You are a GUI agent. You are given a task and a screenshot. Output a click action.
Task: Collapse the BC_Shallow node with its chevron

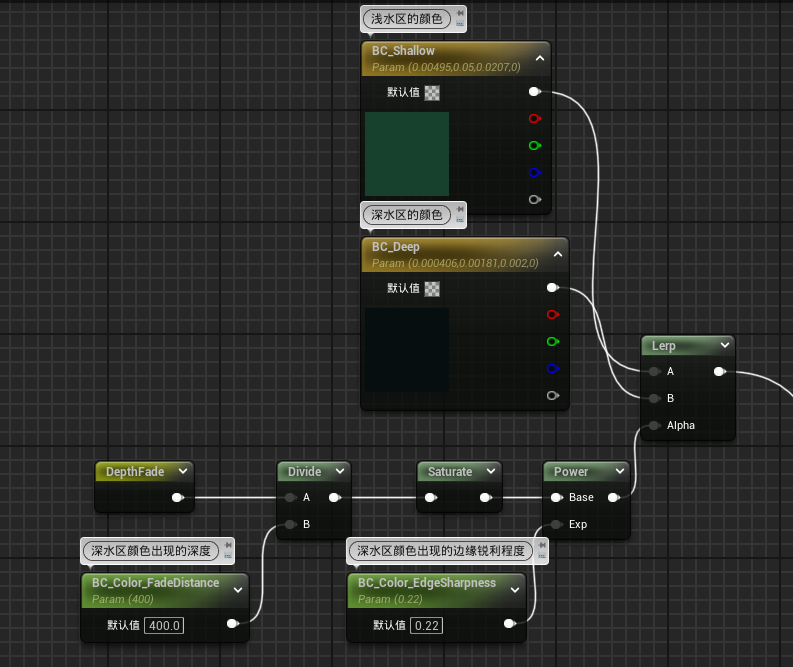pos(540,58)
